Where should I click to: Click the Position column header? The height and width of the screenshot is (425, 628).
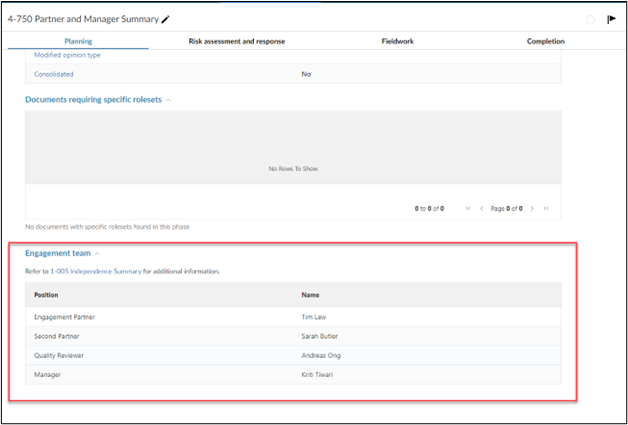pyautogui.click(x=46, y=295)
